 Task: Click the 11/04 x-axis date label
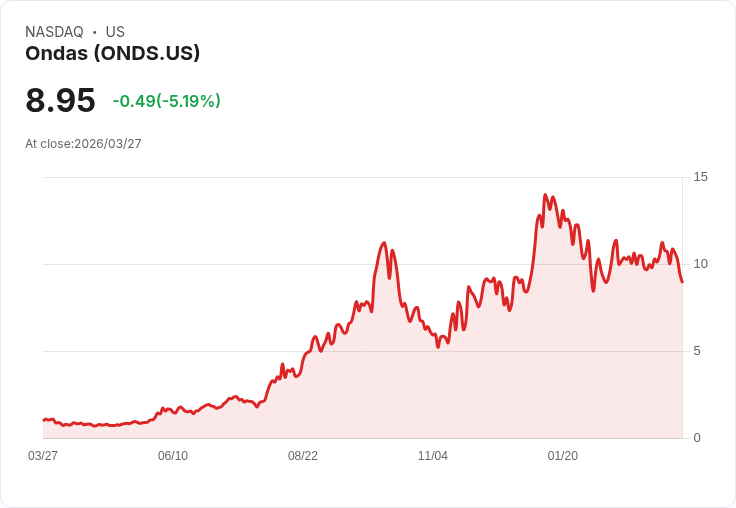point(433,456)
